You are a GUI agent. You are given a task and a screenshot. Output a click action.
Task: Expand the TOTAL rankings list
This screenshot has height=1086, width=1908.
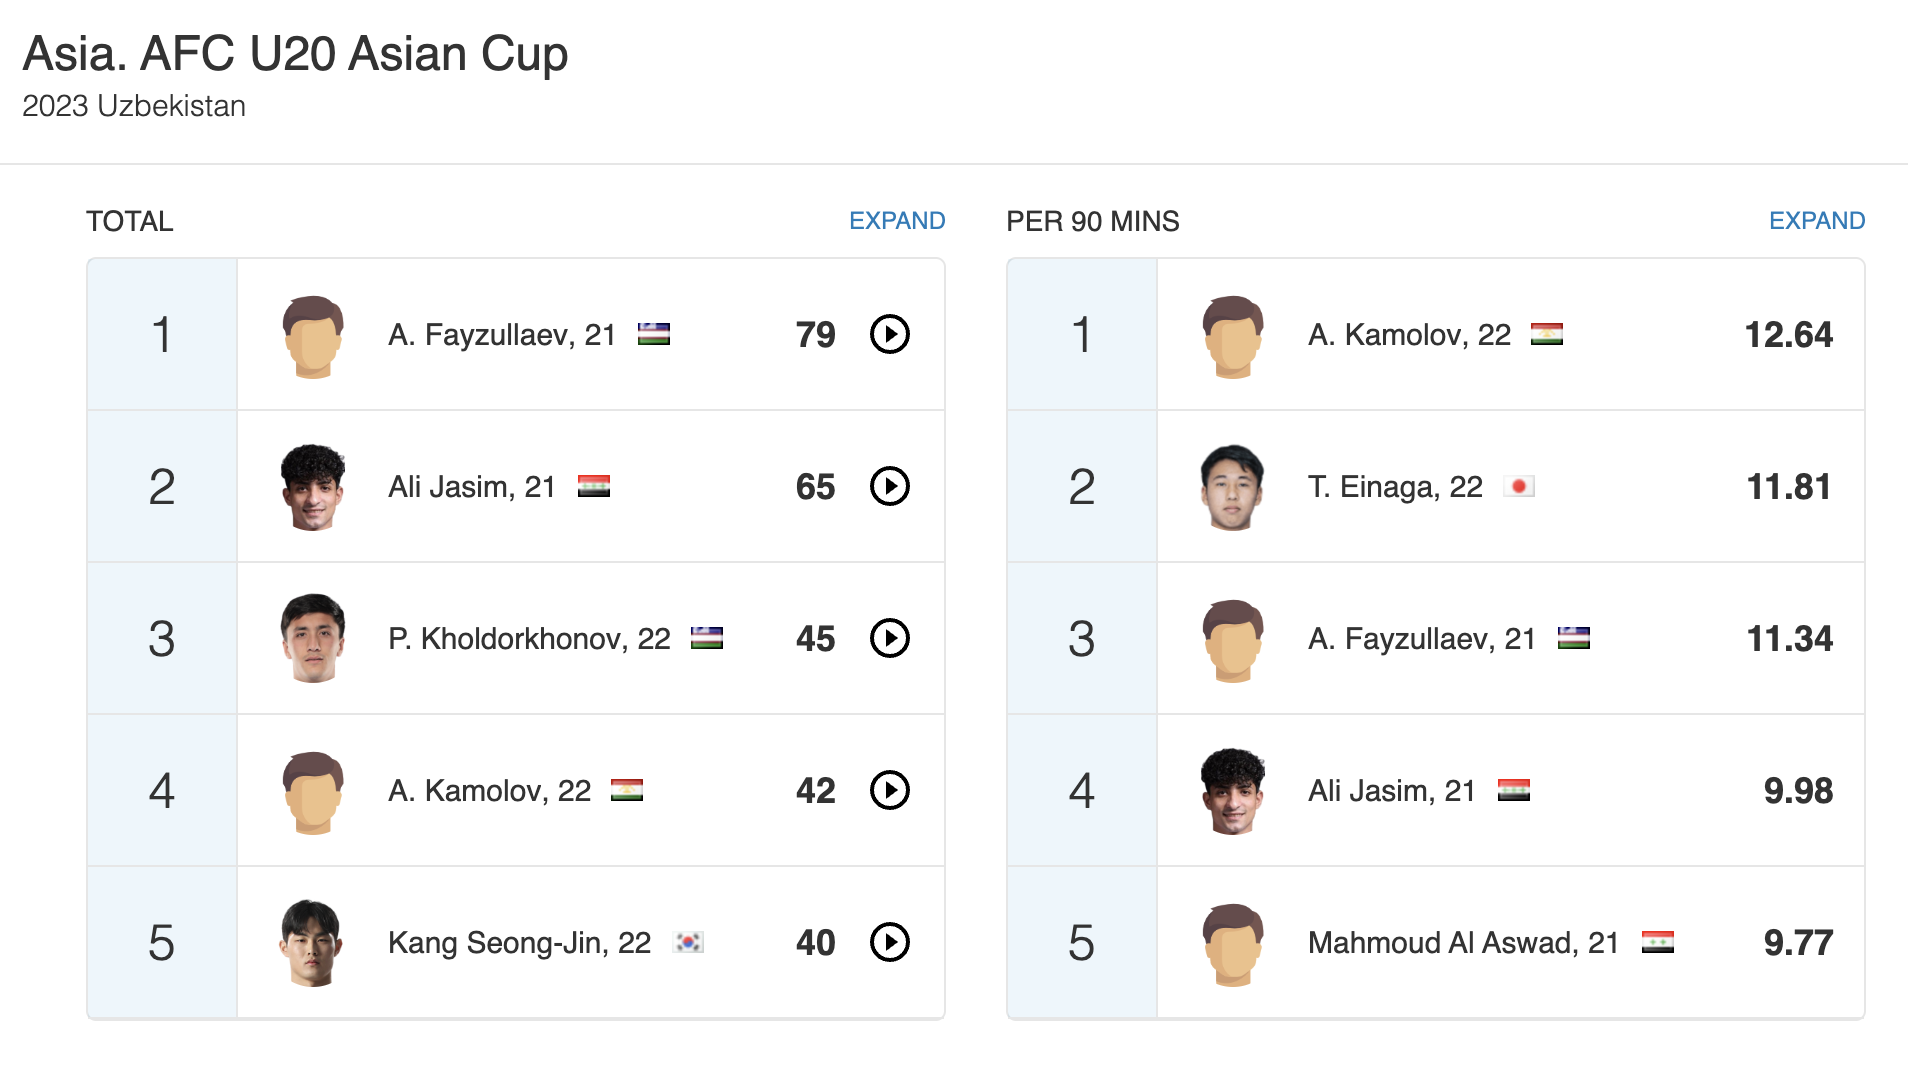tap(896, 221)
